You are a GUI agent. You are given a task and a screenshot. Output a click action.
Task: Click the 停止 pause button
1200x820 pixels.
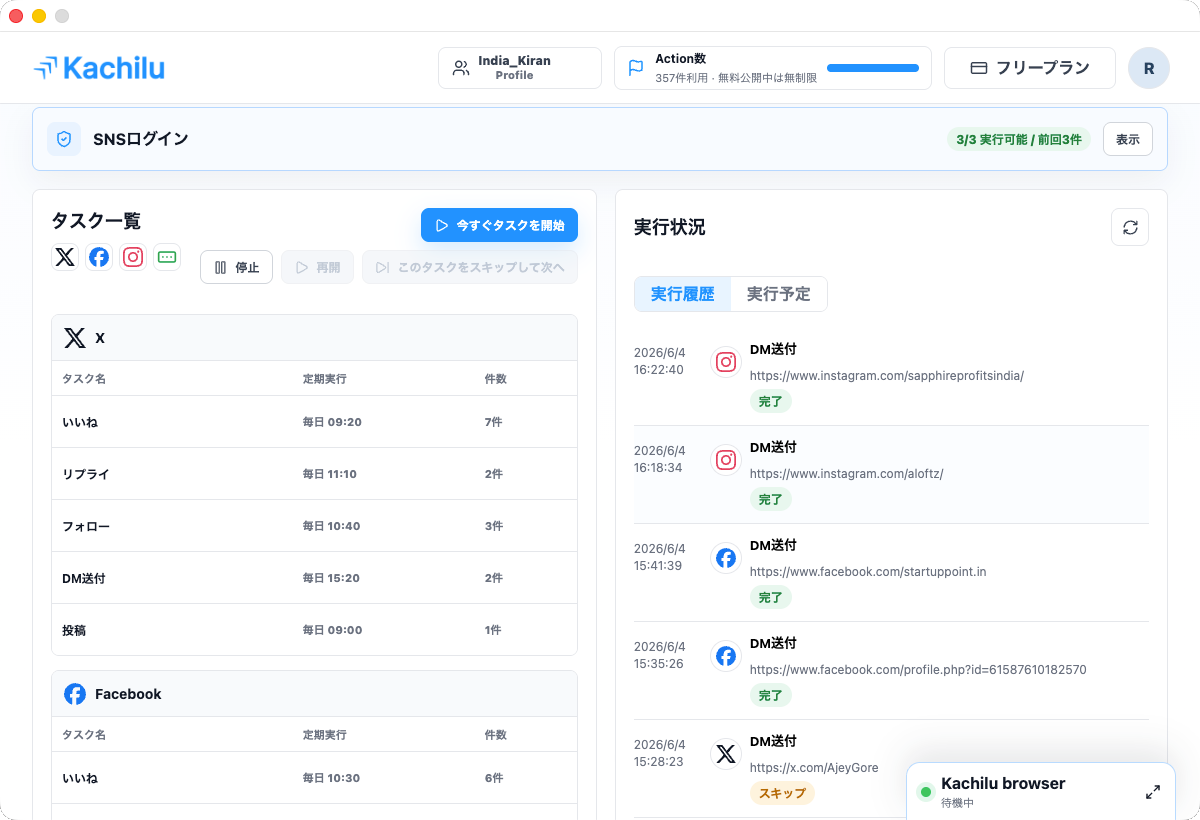click(236, 267)
